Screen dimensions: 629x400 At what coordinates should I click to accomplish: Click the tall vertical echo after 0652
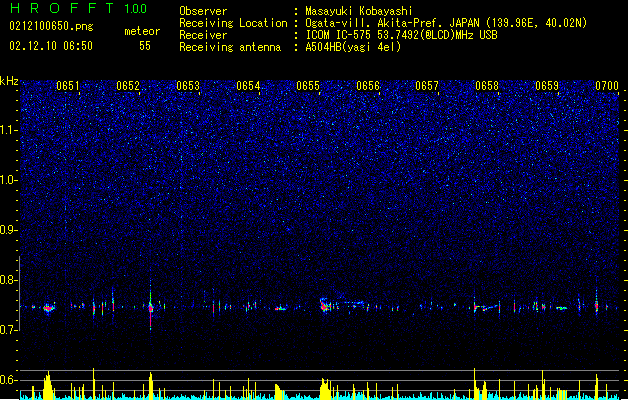point(151,306)
